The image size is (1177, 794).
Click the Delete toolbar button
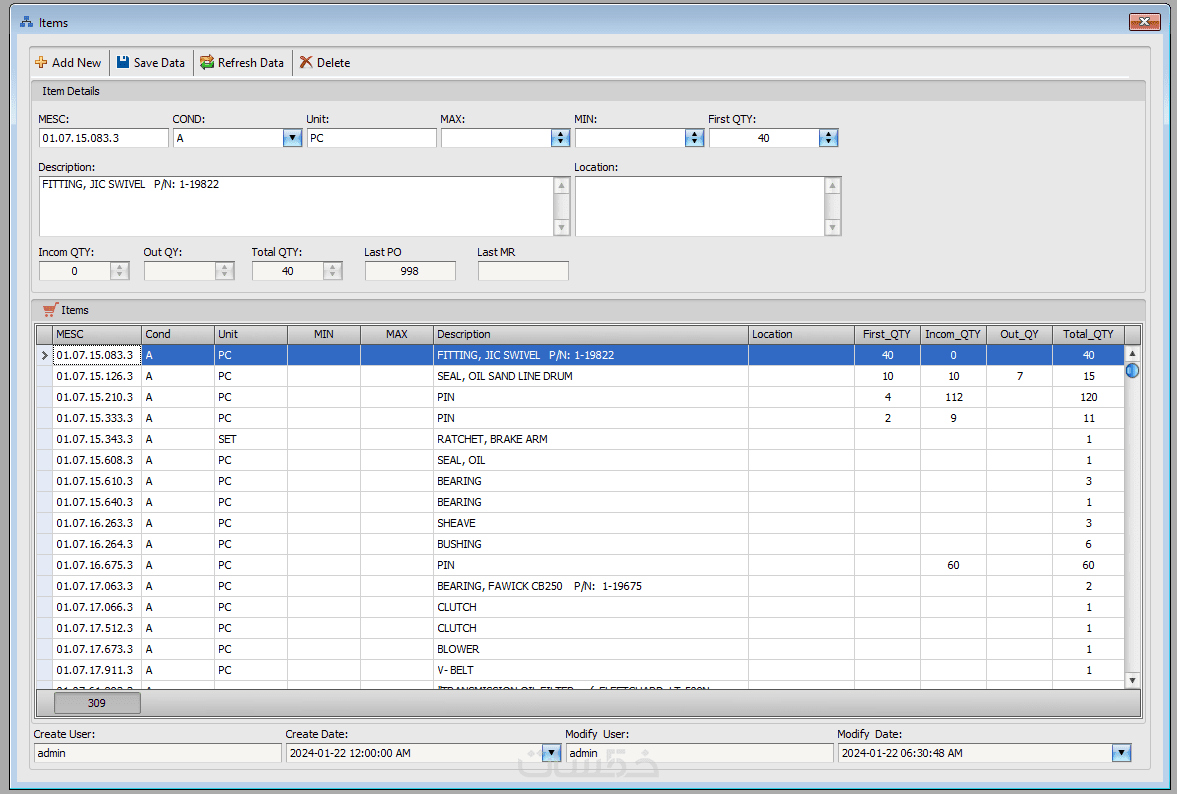pos(325,63)
